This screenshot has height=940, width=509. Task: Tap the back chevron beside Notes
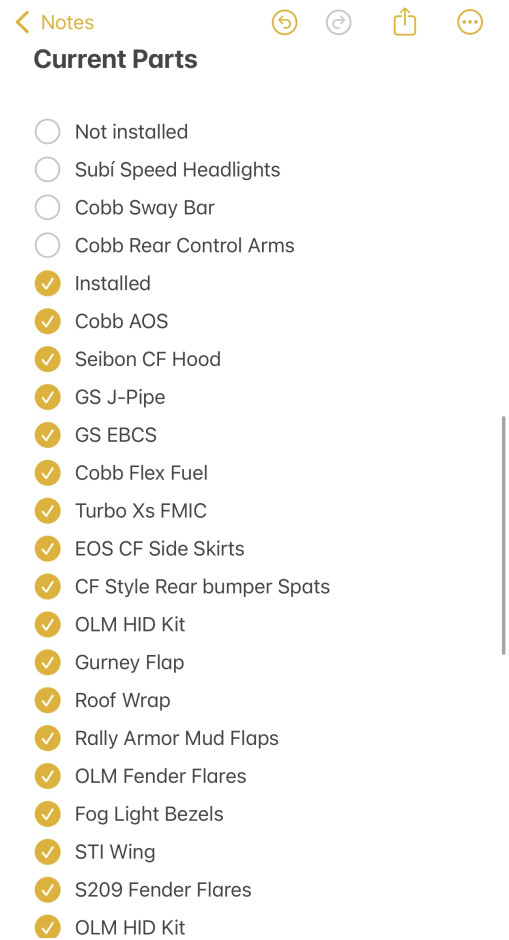[x=22, y=22]
